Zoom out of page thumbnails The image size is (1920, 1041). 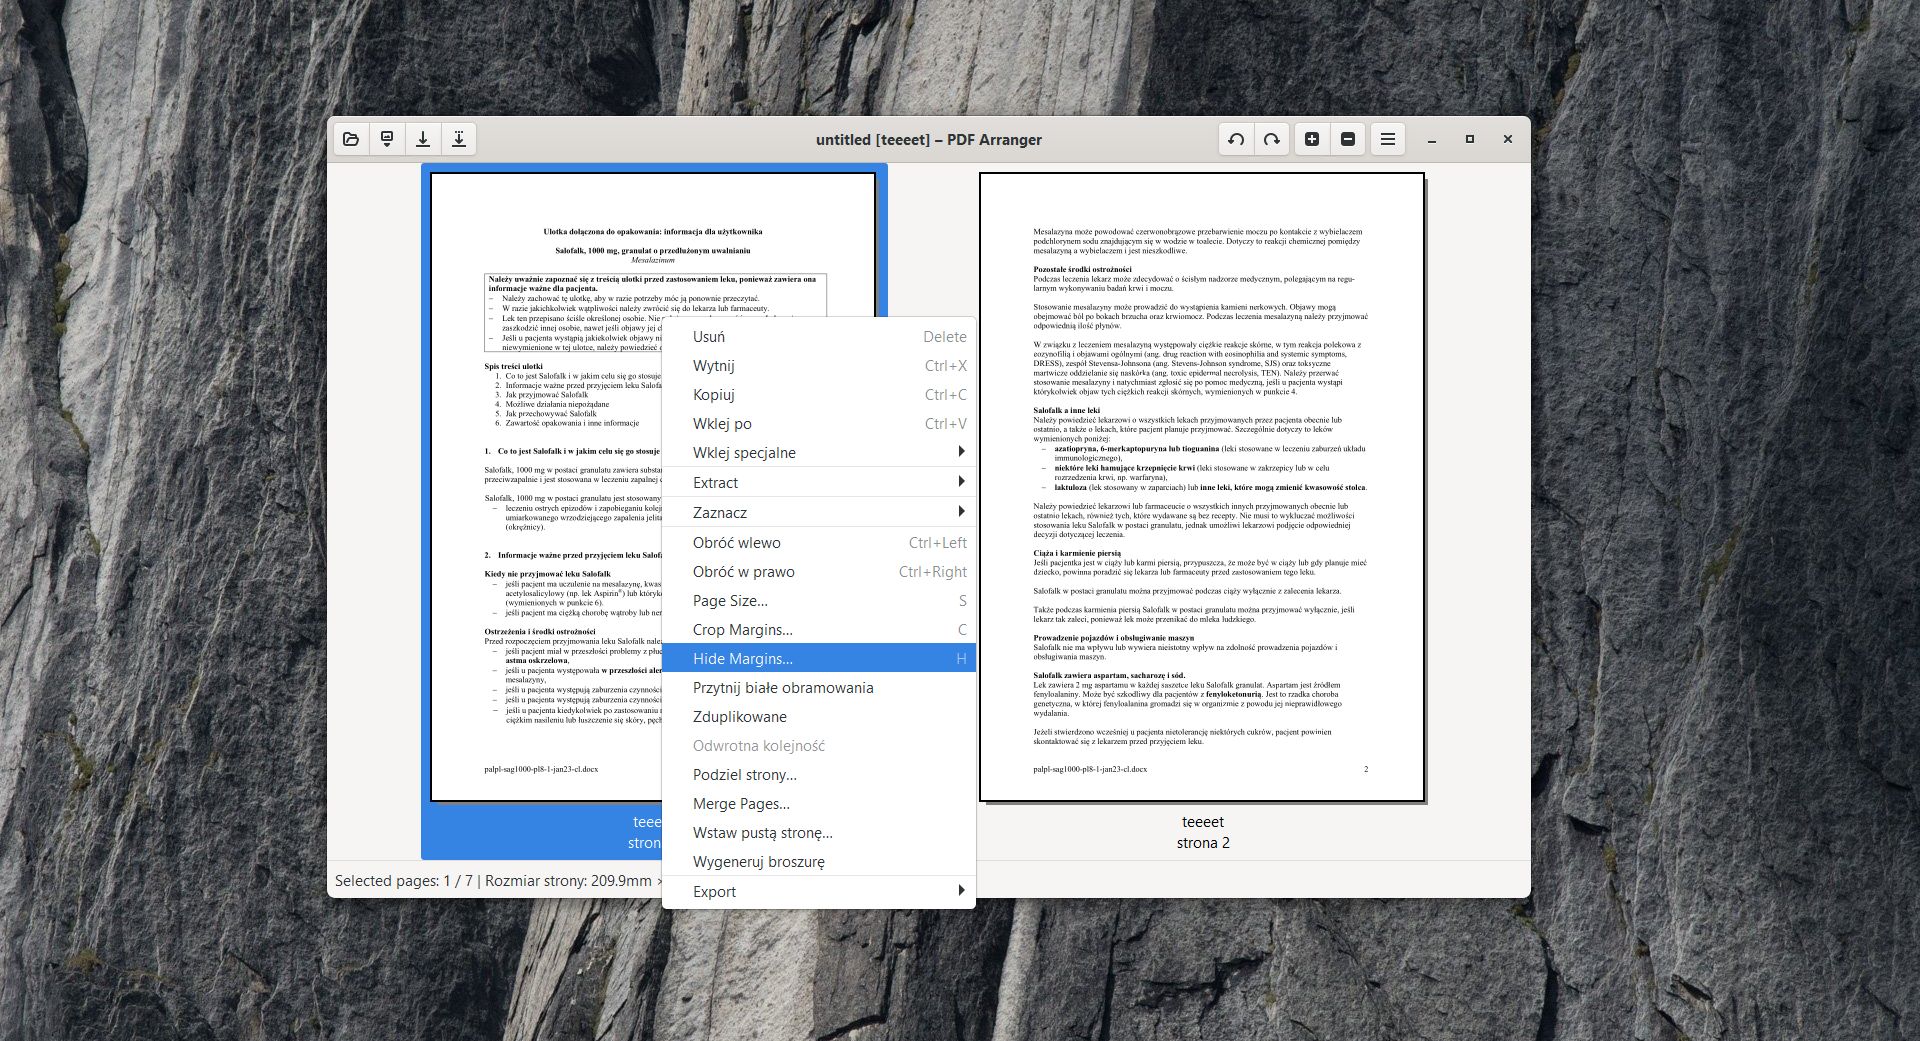coord(1347,139)
